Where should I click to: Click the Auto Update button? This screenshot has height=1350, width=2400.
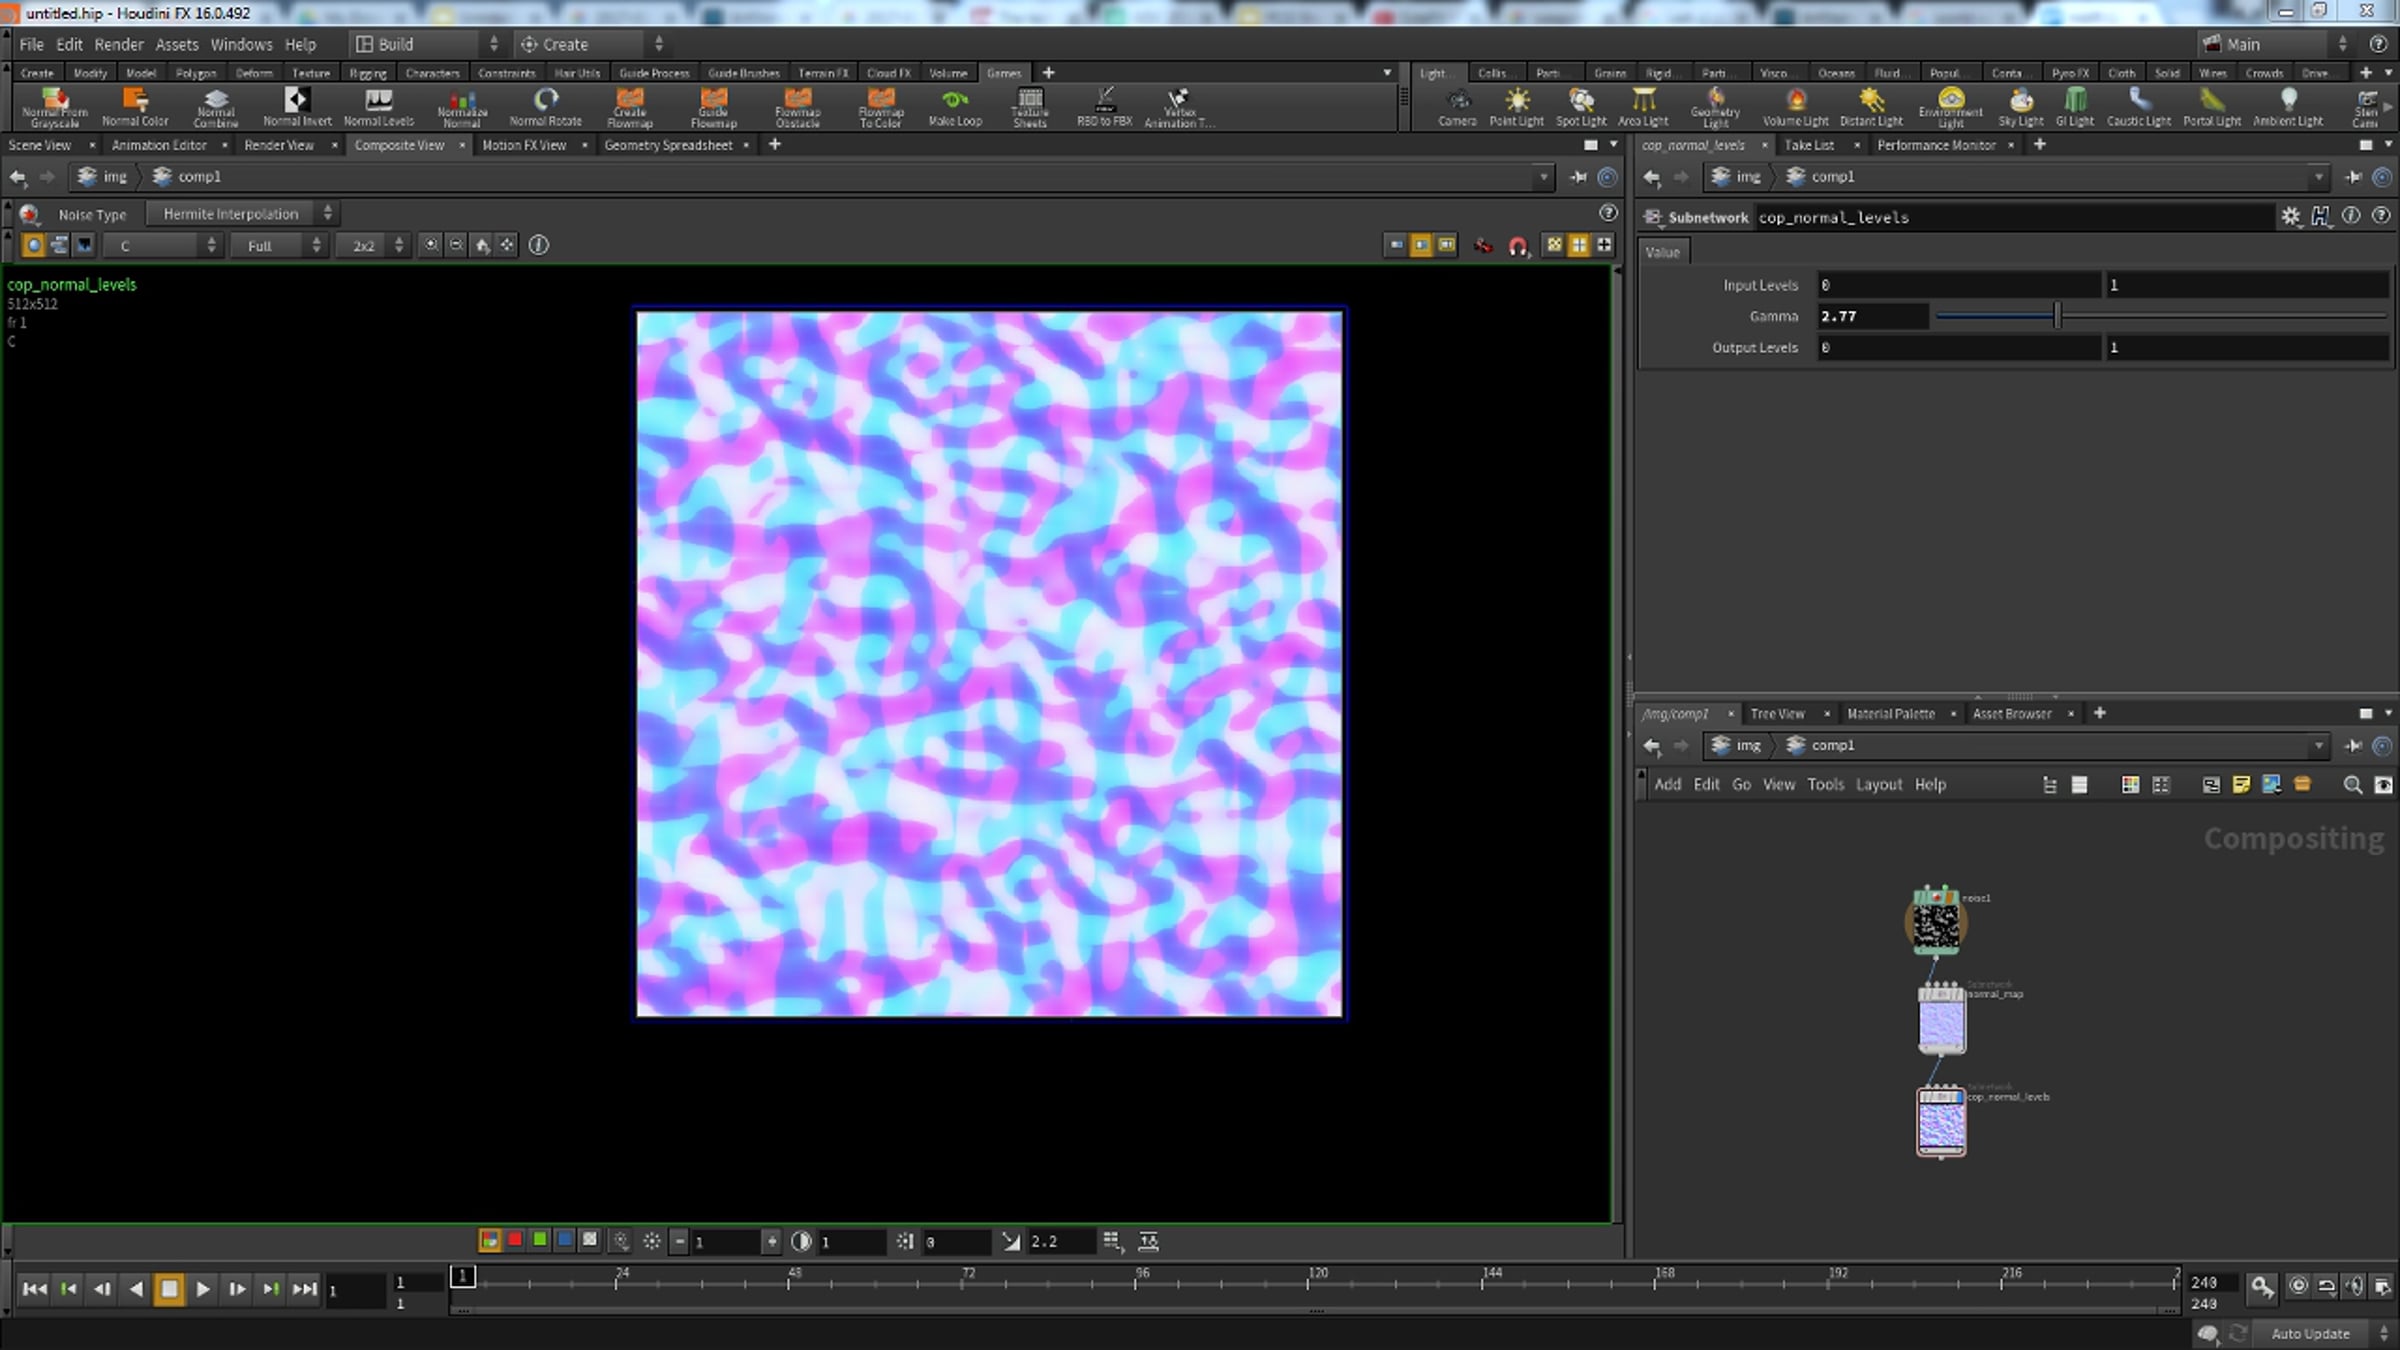pyautogui.click(x=2310, y=1333)
